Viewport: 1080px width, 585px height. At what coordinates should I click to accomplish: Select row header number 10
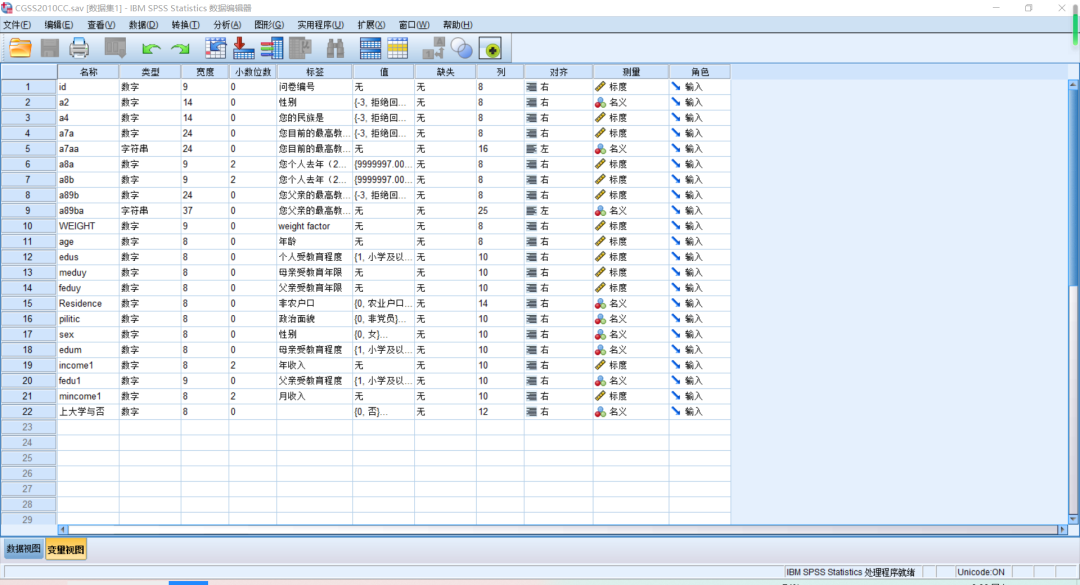(x=28, y=226)
